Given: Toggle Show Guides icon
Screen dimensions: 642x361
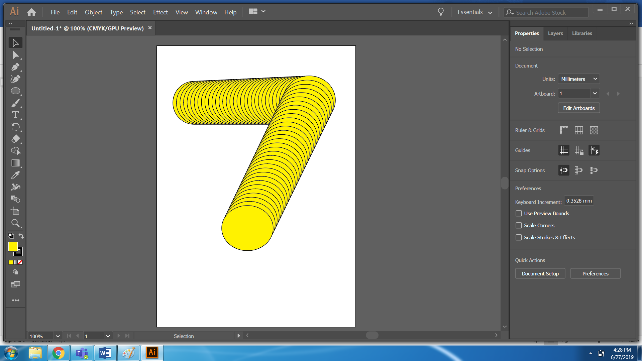Looking at the screenshot, I should click(x=564, y=150).
